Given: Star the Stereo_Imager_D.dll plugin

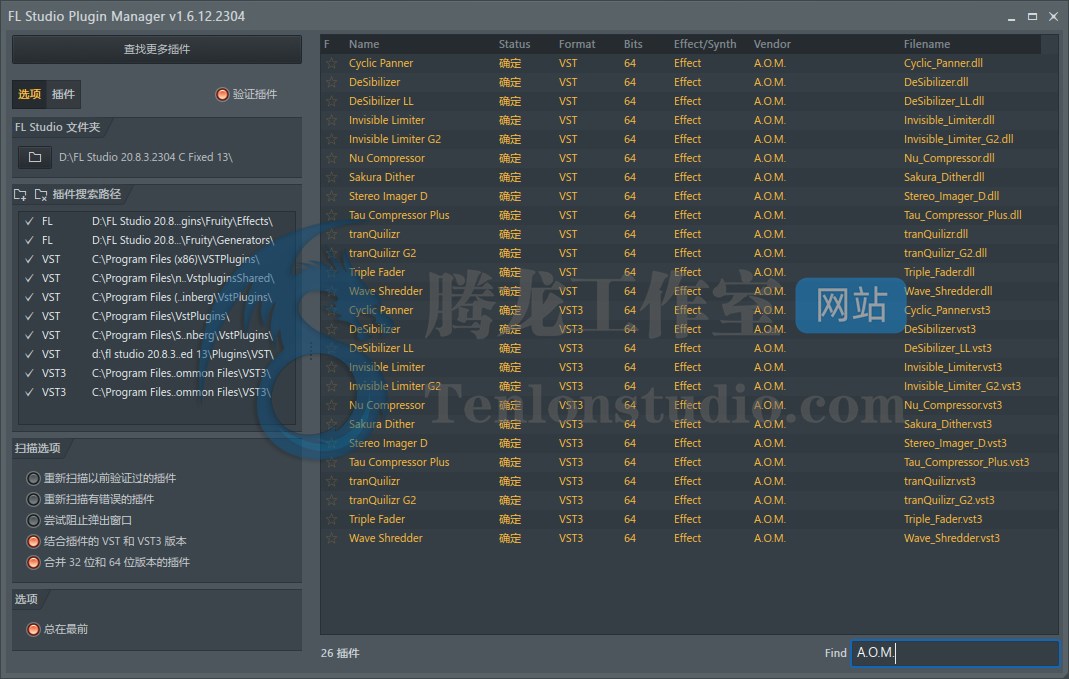Looking at the screenshot, I should 331,196.
